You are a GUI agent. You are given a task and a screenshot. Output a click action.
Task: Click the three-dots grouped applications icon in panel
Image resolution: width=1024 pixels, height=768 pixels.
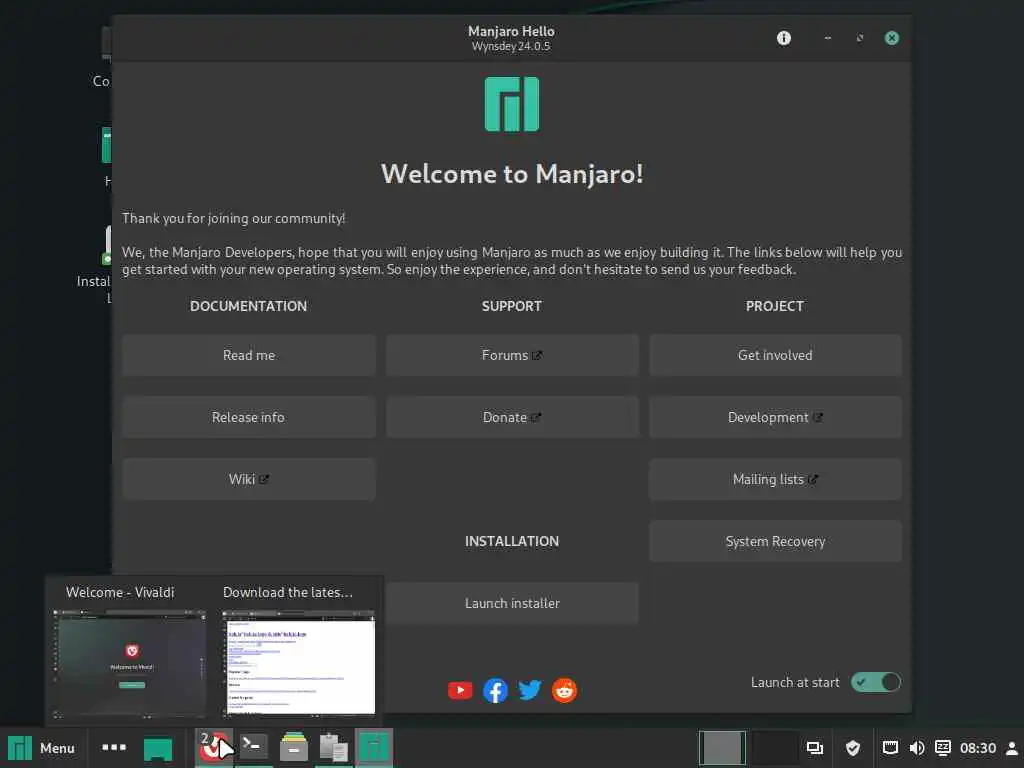(x=114, y=747)
